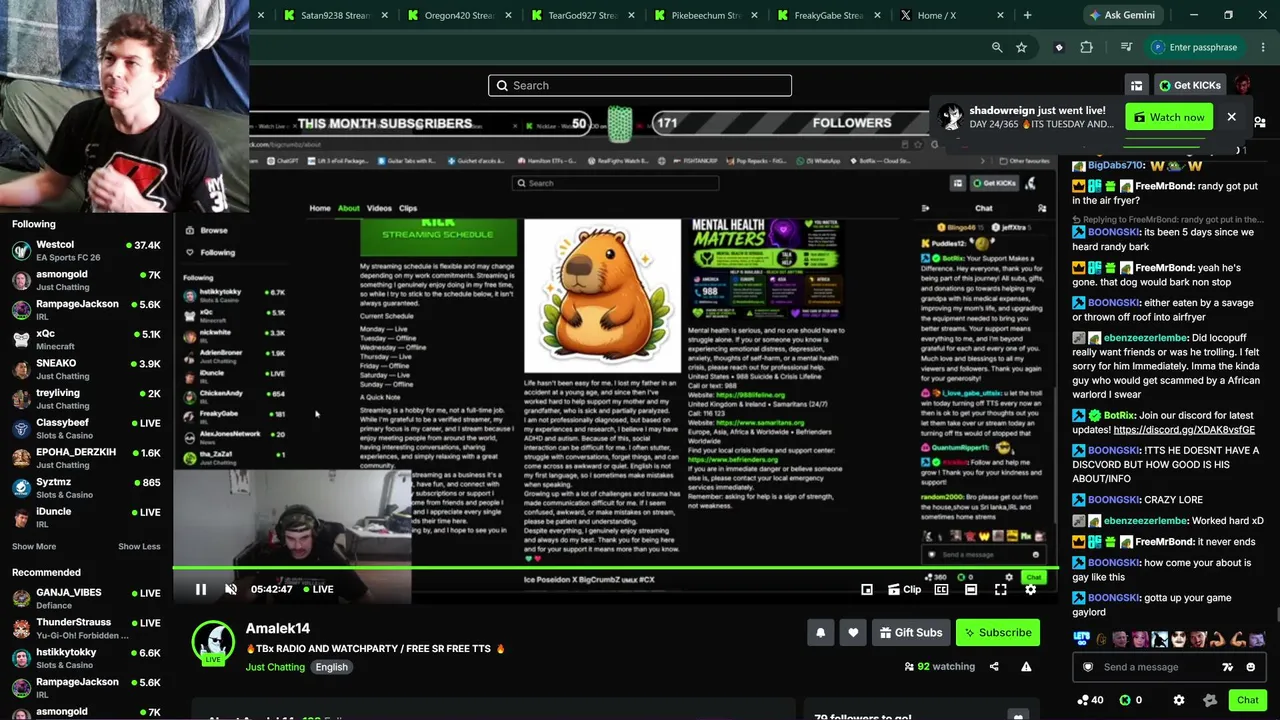Follow the channel with heart button
Screen dimensions: 1280x720
pyautogui.click(x=853, y=632)
